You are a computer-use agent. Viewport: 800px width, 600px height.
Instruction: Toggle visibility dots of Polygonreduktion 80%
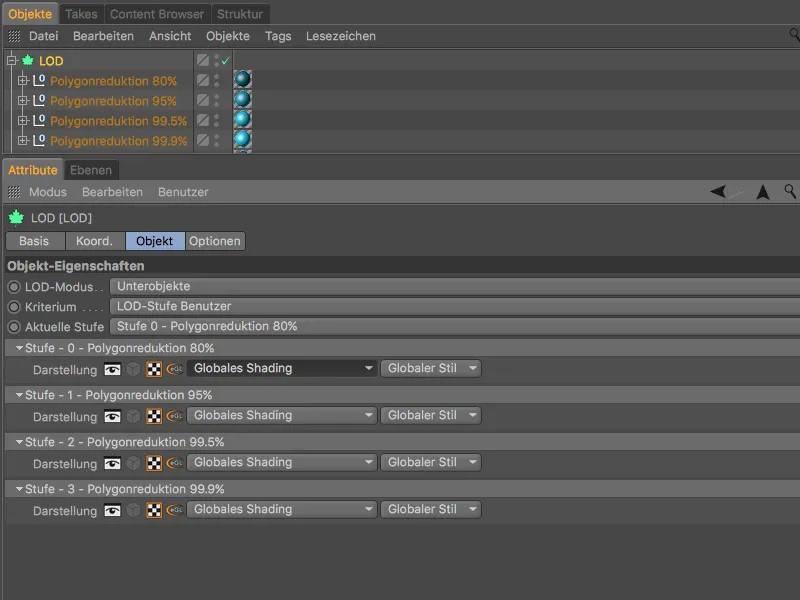pyautogui.click(x=216, y=80)
